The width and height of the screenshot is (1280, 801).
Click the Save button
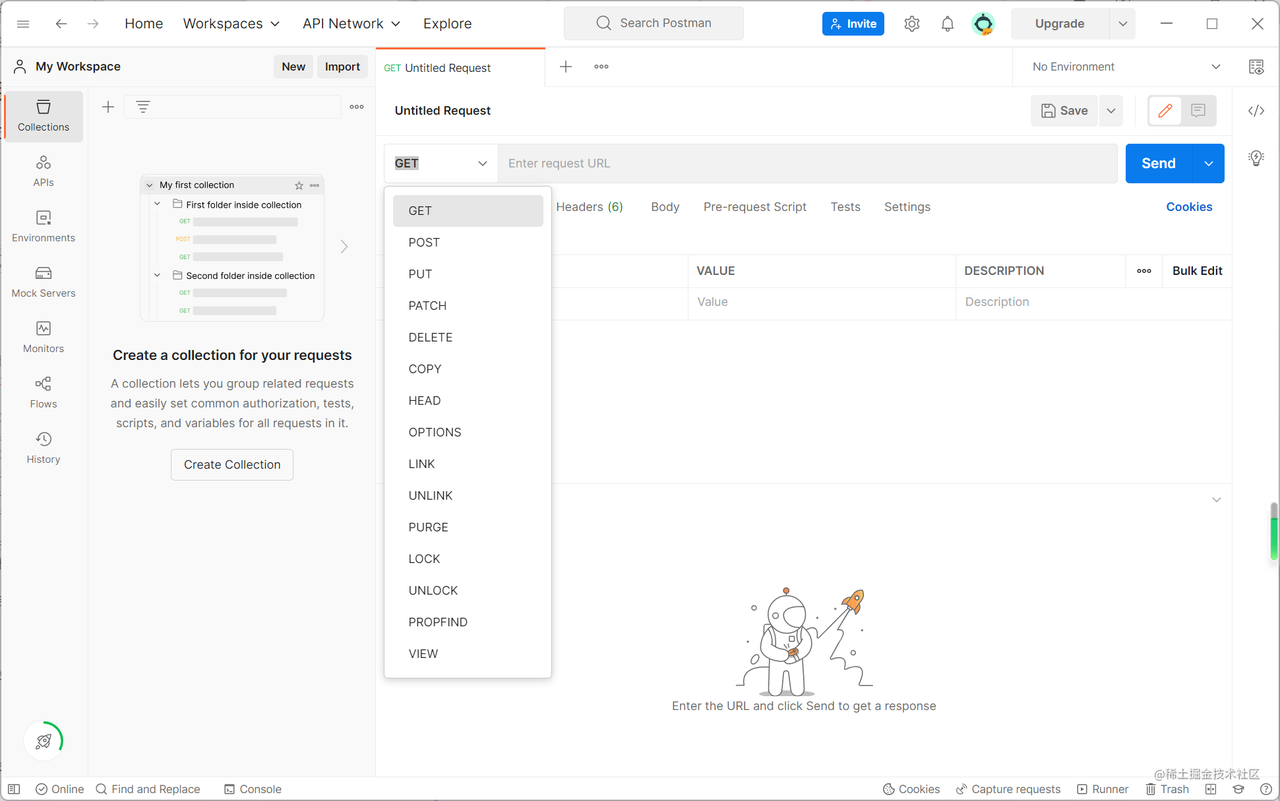[1064, 111]
